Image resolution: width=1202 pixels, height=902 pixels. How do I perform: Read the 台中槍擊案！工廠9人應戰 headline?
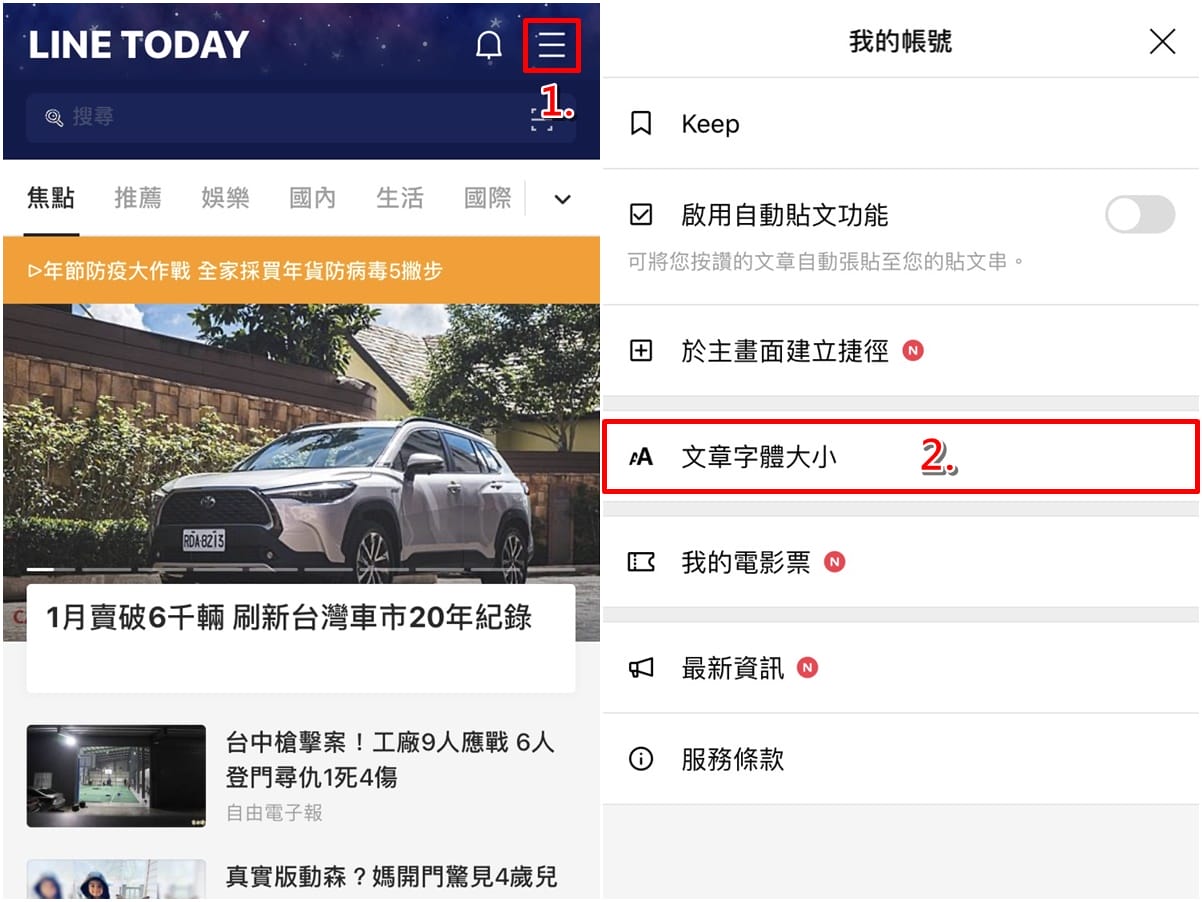390,759
